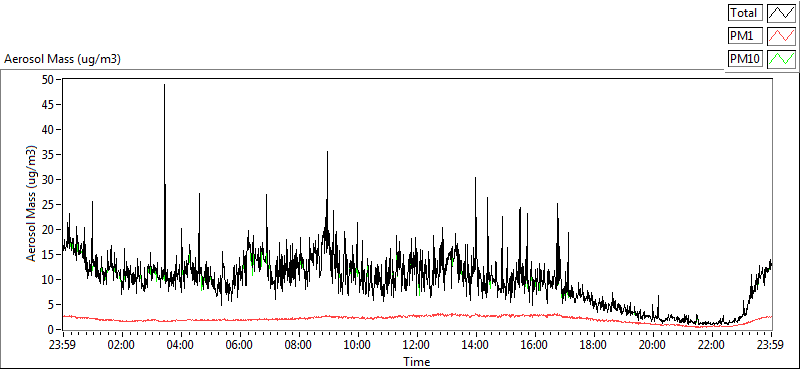Screen dimensions: 800x369
Task: Click the 15 tick label on y-axis
Action: (x=47, y=255)
